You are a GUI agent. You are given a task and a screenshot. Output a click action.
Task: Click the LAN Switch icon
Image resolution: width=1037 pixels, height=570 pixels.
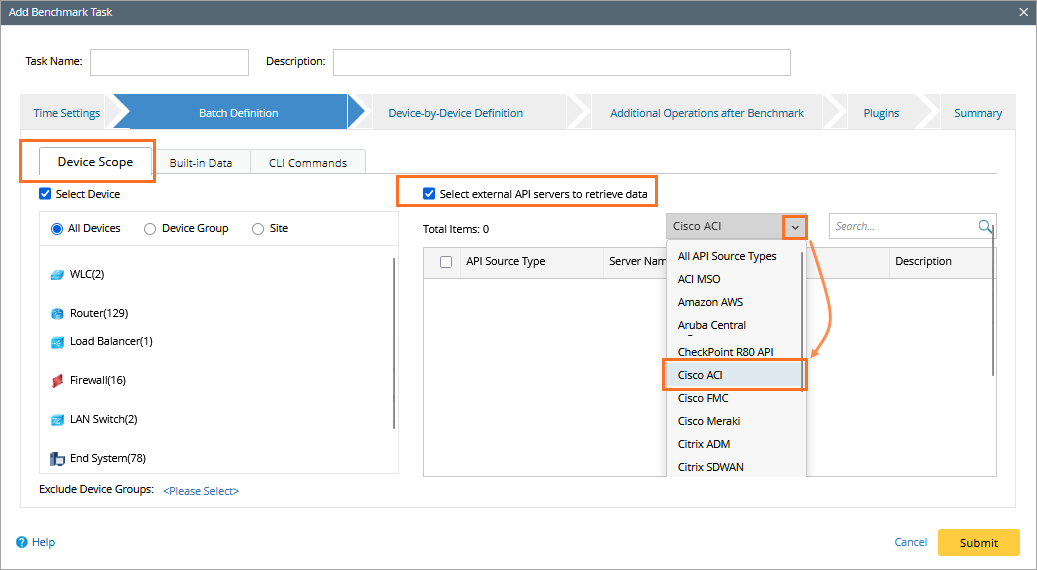(58, 420)
